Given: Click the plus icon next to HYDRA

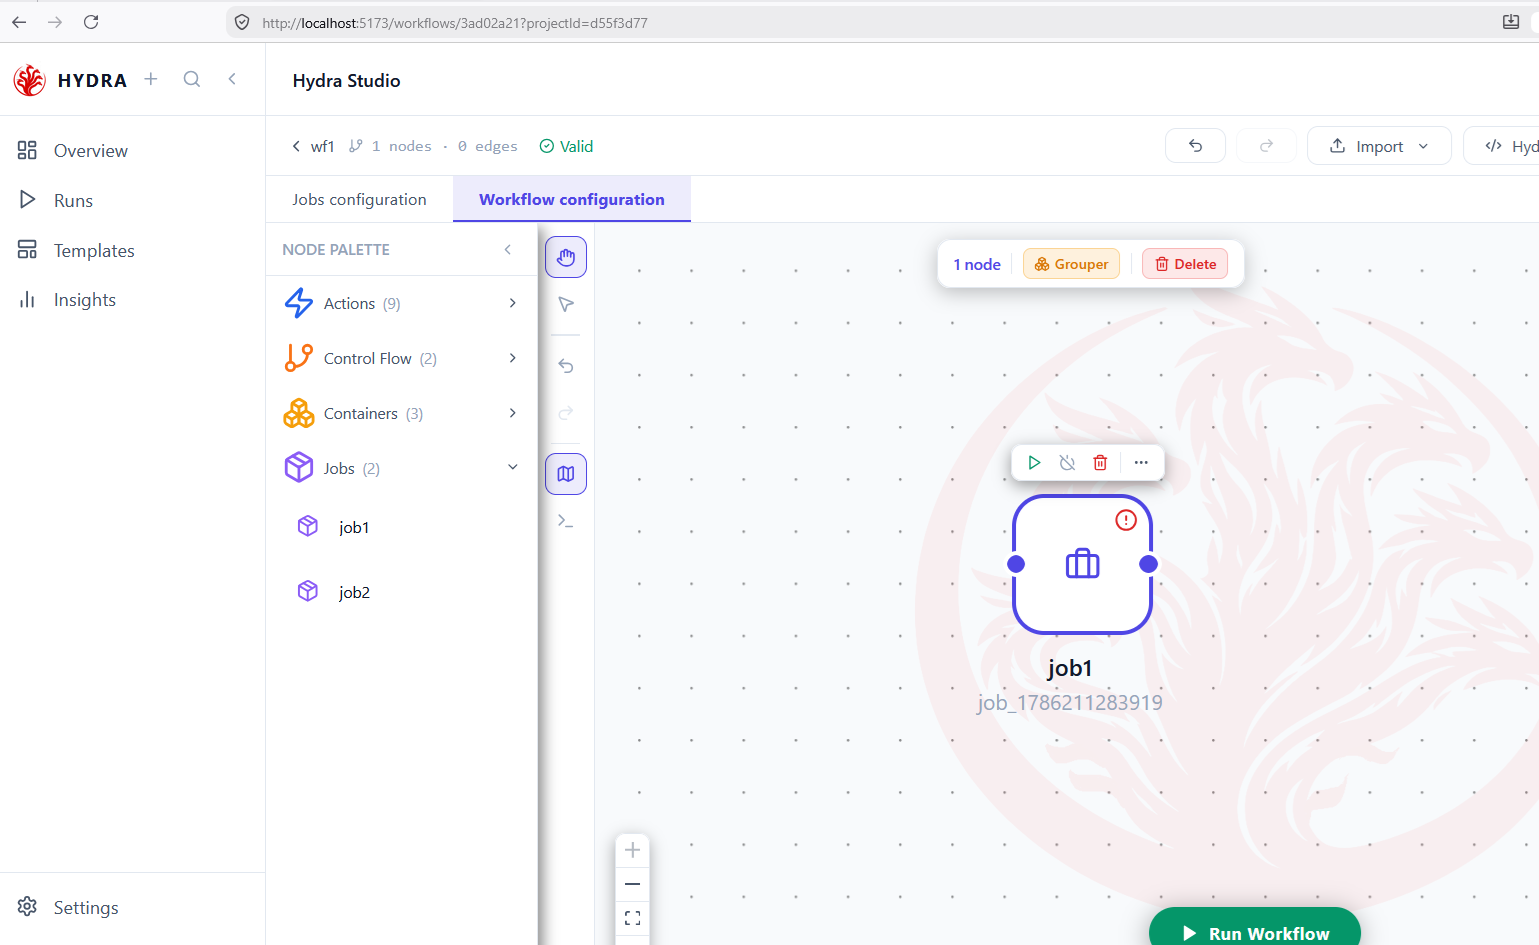Looking at the screenshot, I should [x=151, y=79].
